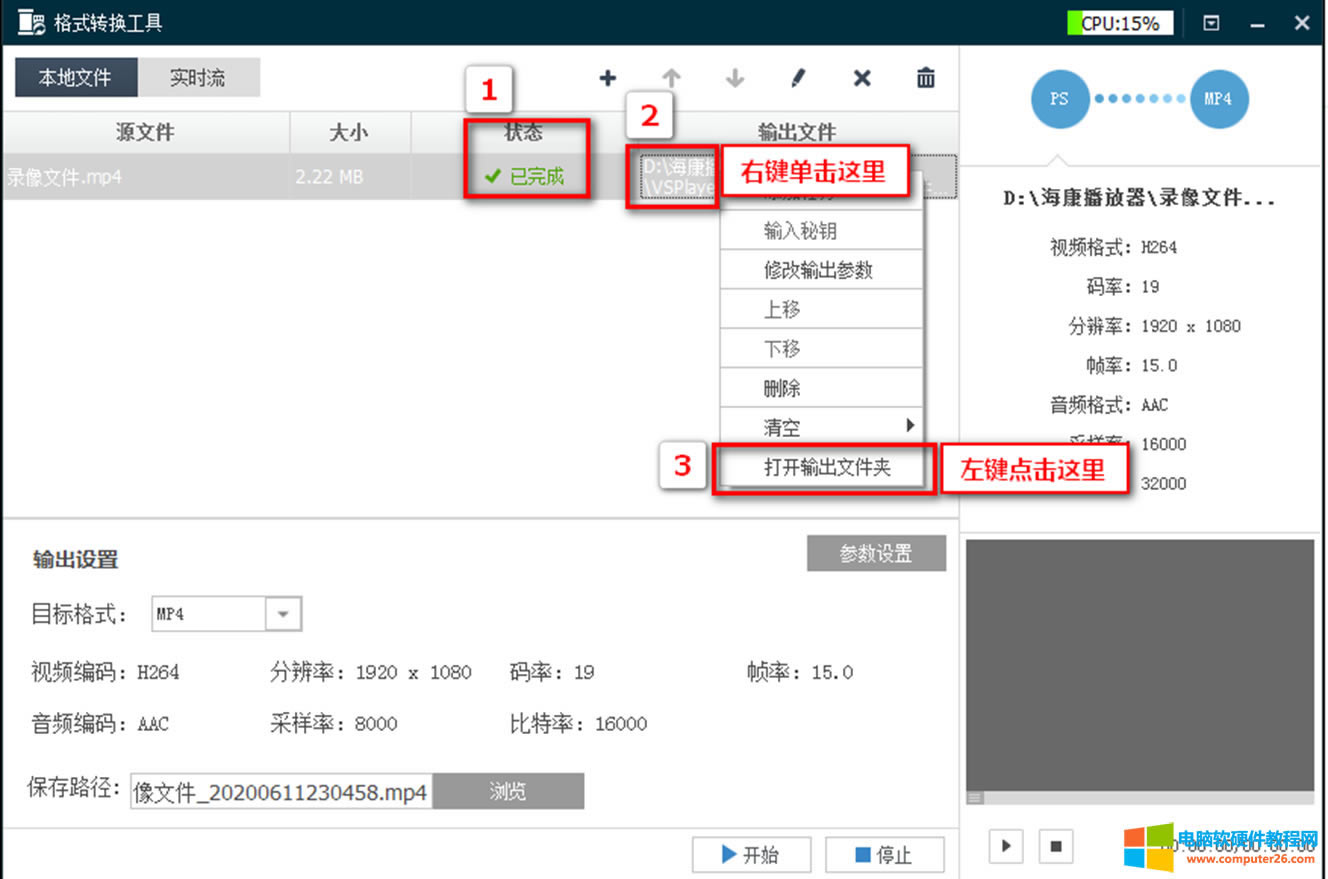Click the 已完成 status cell

pyautogui.click(x=524, y=177)
